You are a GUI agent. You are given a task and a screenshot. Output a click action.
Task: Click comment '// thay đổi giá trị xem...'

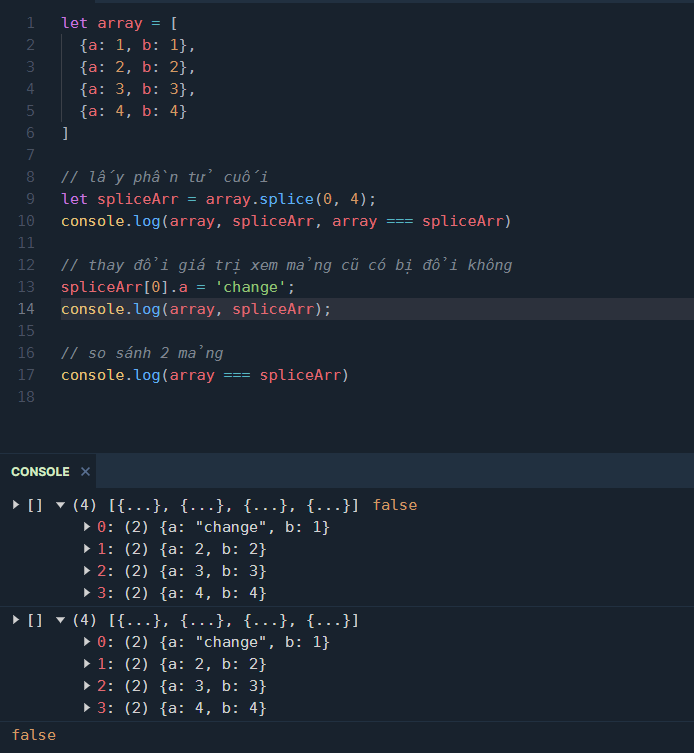pos(286,265)
